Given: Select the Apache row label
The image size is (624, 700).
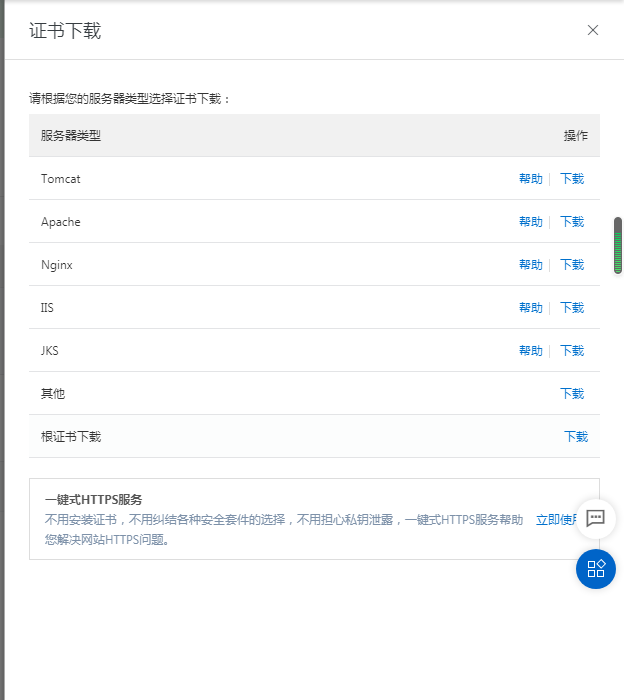Looking at the screenshot, I should pyautogui.click(x=61, y=222).
